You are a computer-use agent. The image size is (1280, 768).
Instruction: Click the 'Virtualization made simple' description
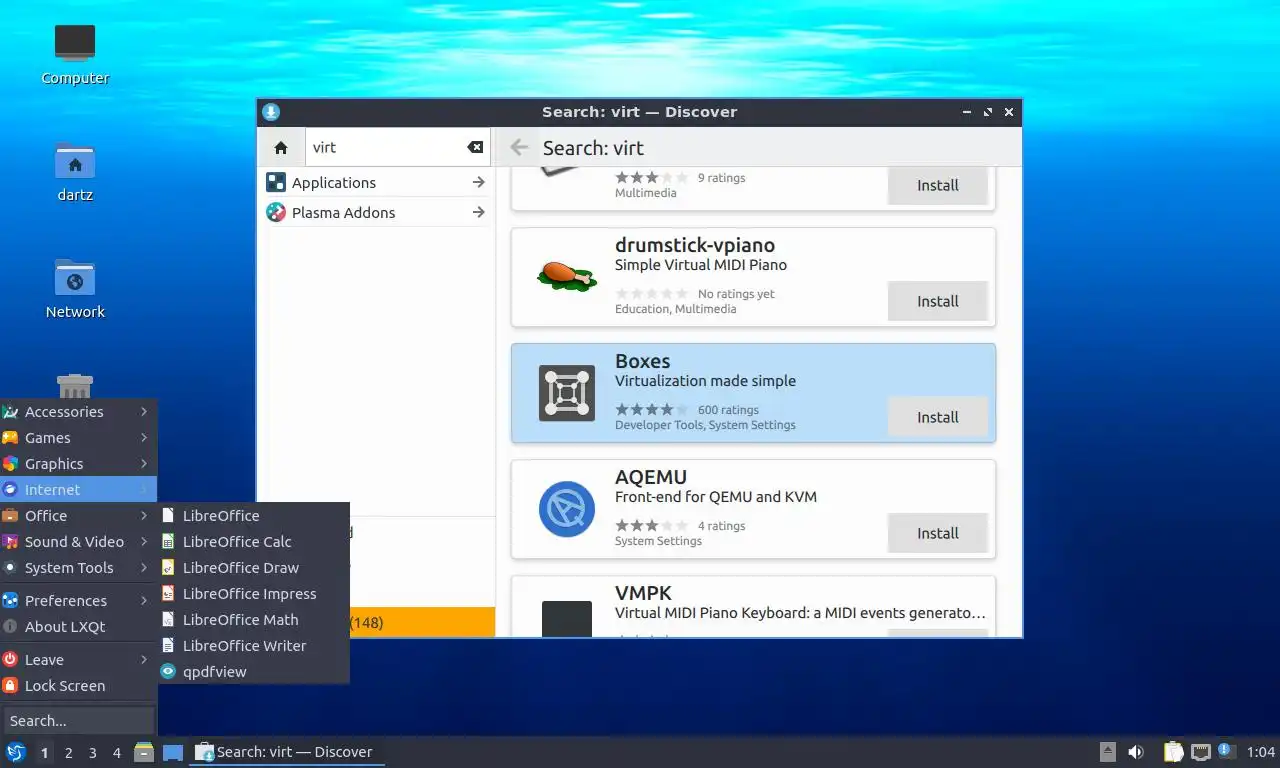point(706,381)
